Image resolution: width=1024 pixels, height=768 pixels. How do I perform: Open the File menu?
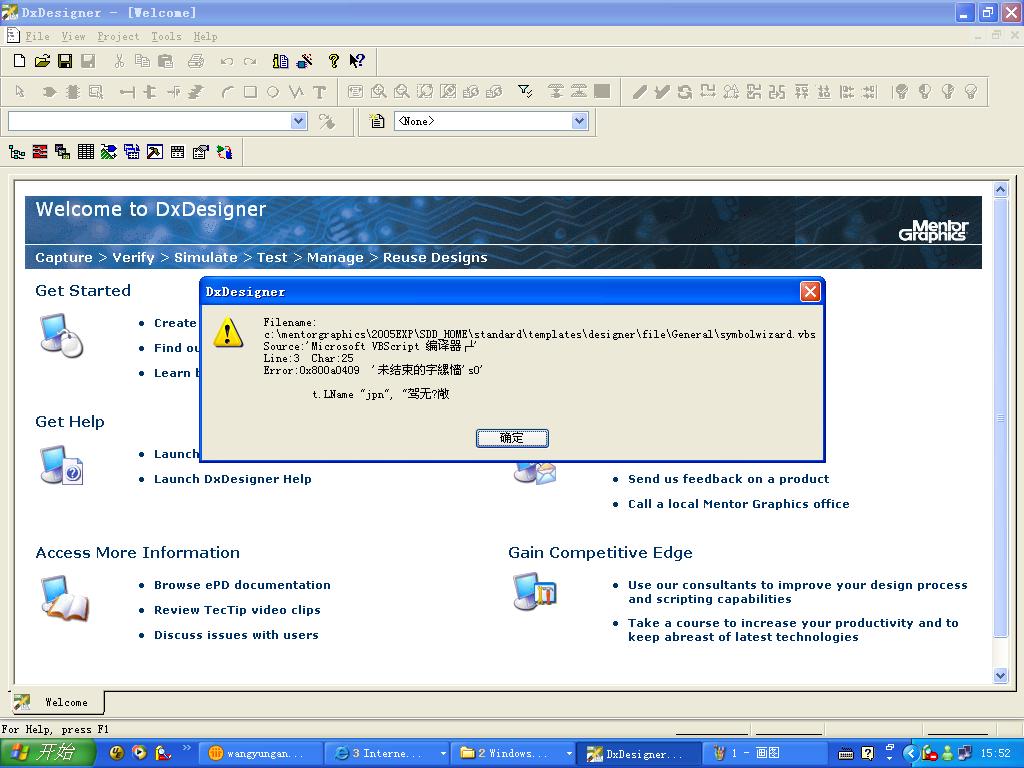click(x=37, y=37)
